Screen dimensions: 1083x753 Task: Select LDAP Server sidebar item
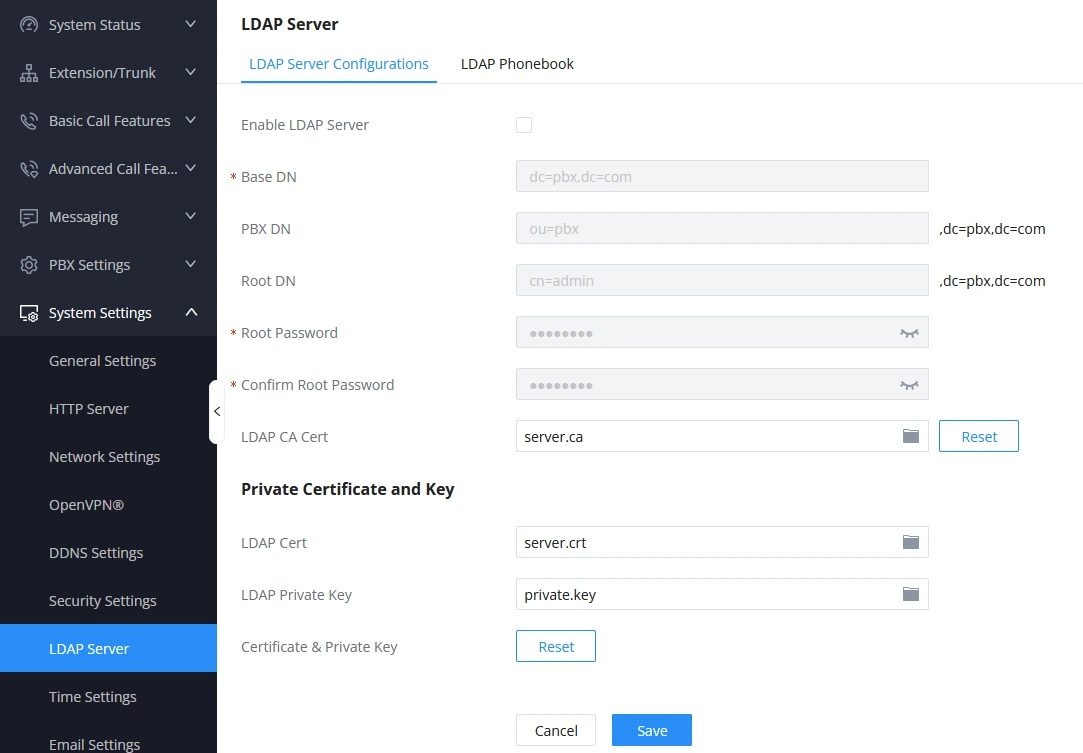[108, 649]
